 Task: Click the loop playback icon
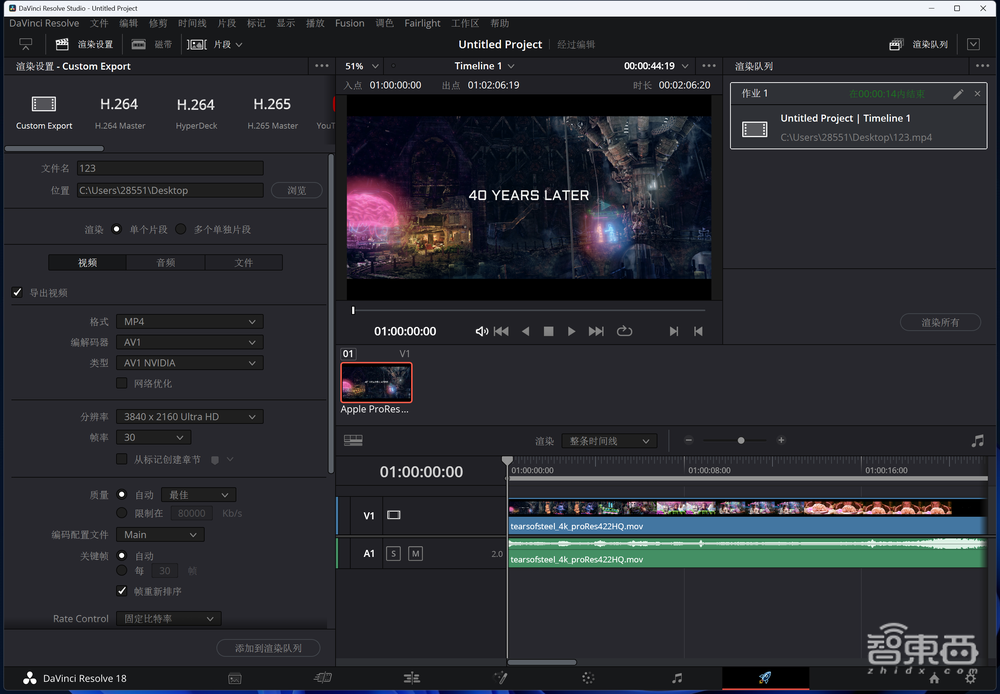tap(624, 331)
